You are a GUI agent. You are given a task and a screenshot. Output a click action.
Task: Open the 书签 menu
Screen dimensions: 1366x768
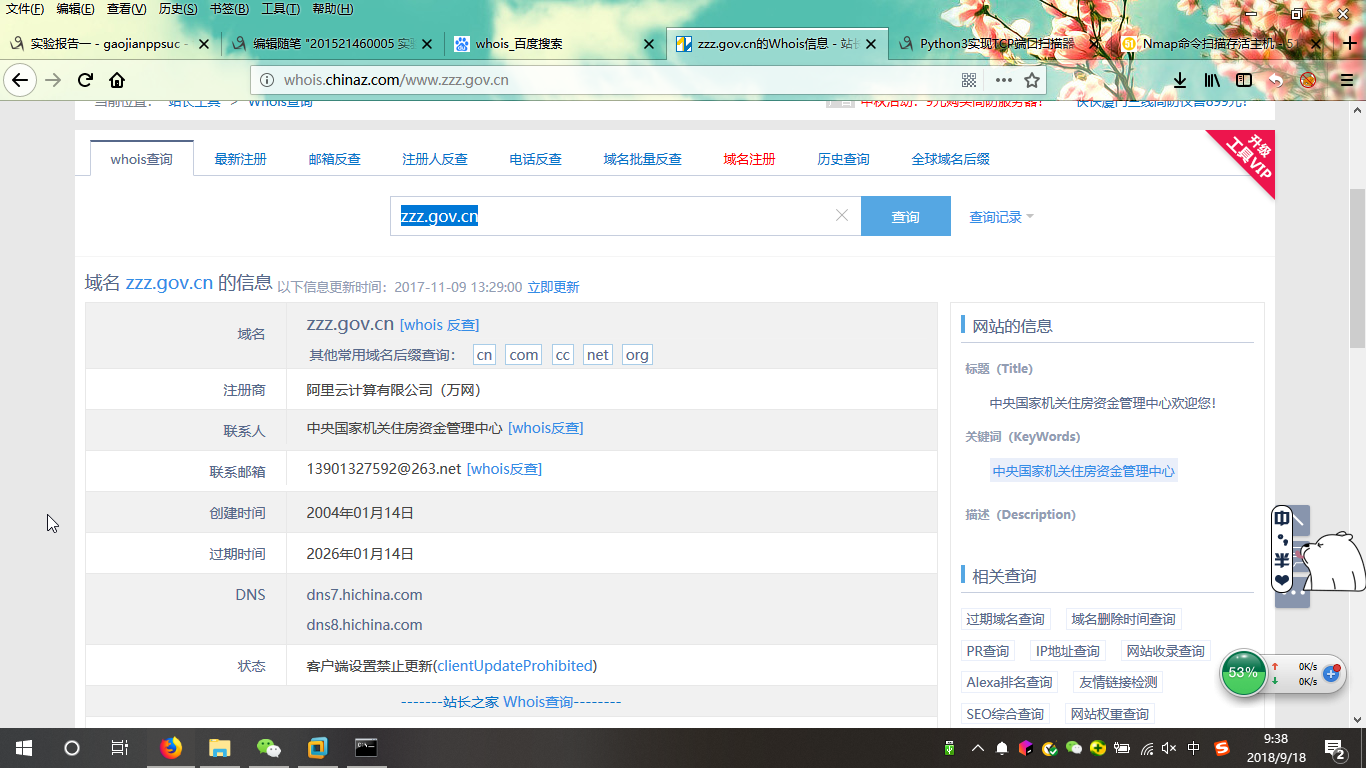(x=229, y=9)
